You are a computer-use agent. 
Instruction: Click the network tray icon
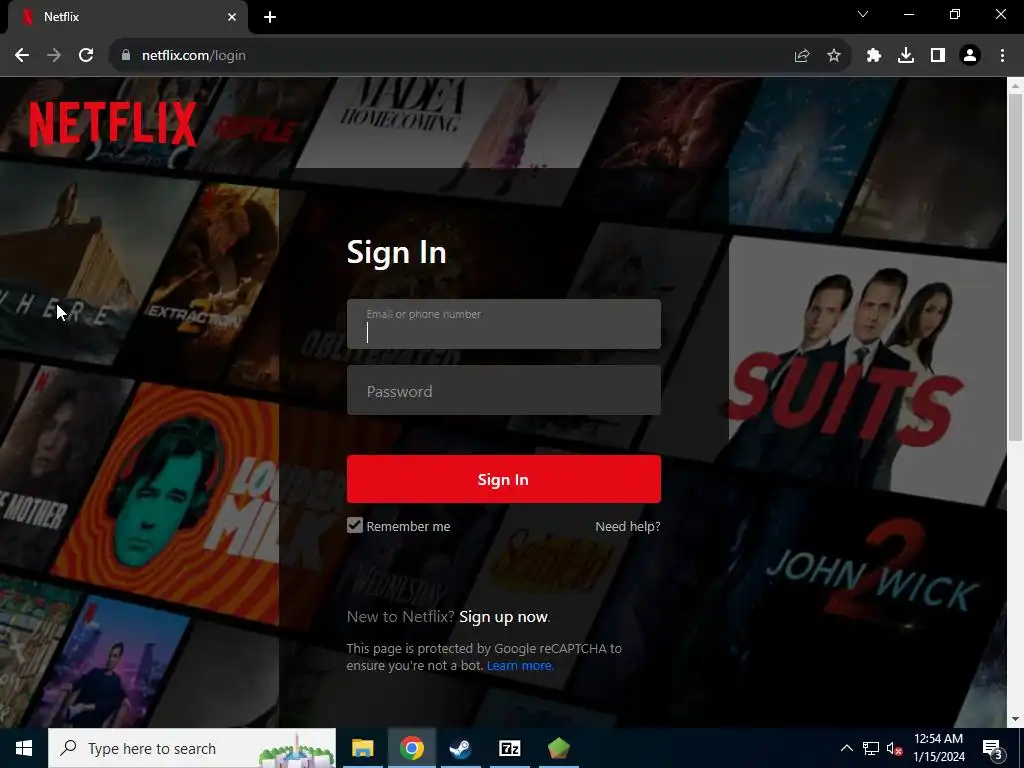(871, 748)
